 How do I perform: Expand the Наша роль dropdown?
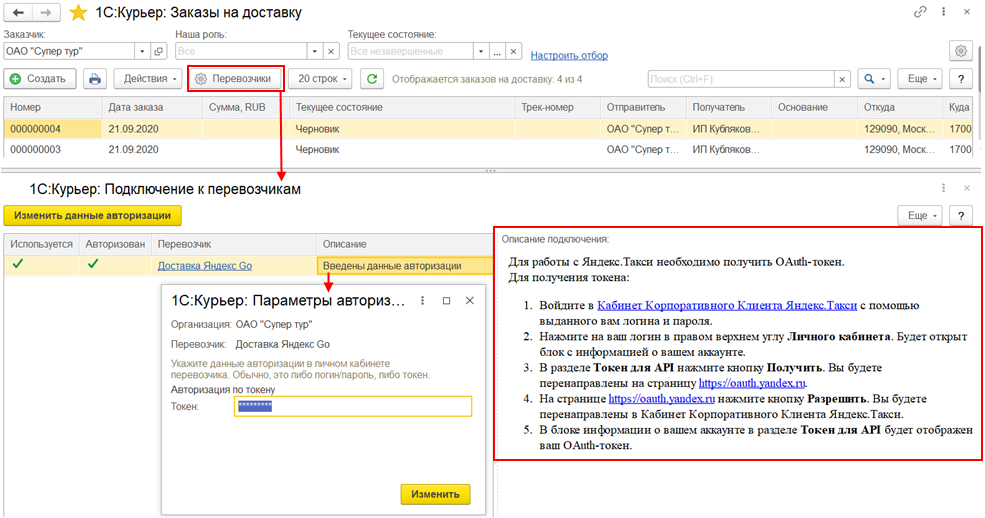pos(315,51)
